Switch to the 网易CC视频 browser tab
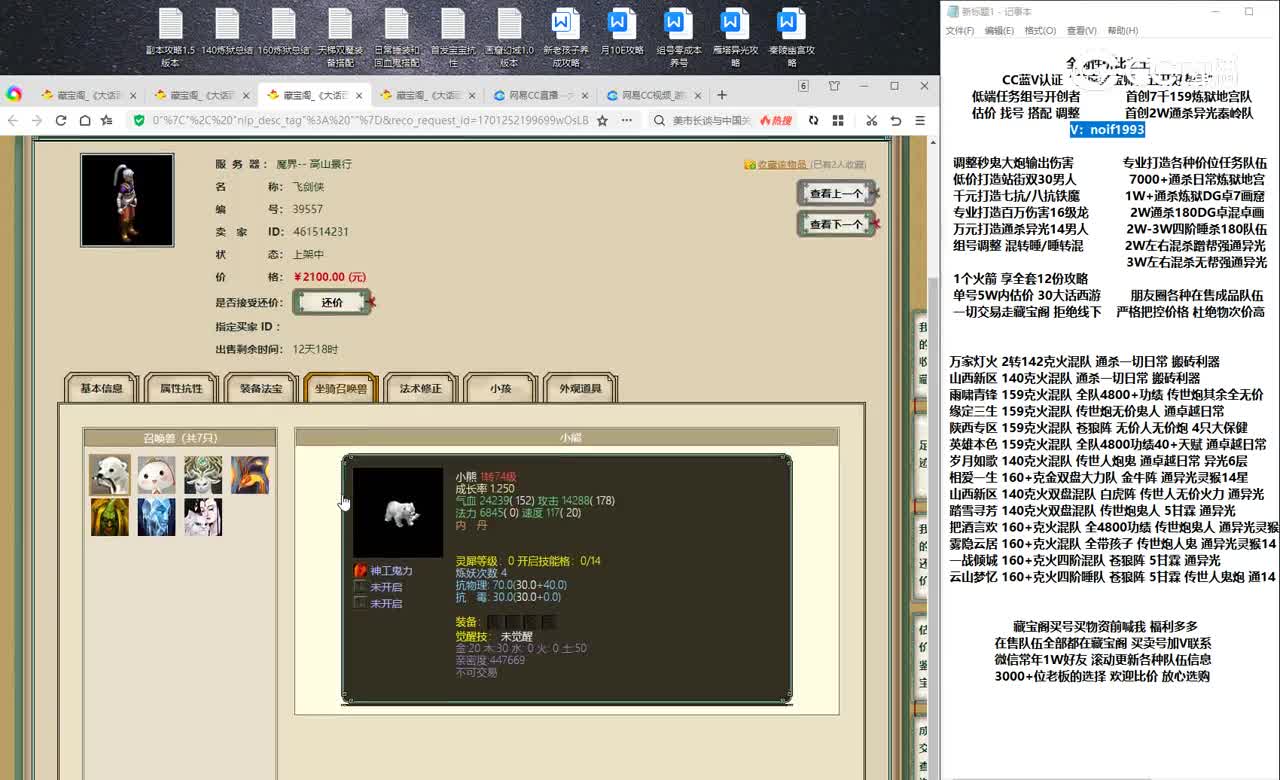The image size is (1280, 780). coord(652,95)
